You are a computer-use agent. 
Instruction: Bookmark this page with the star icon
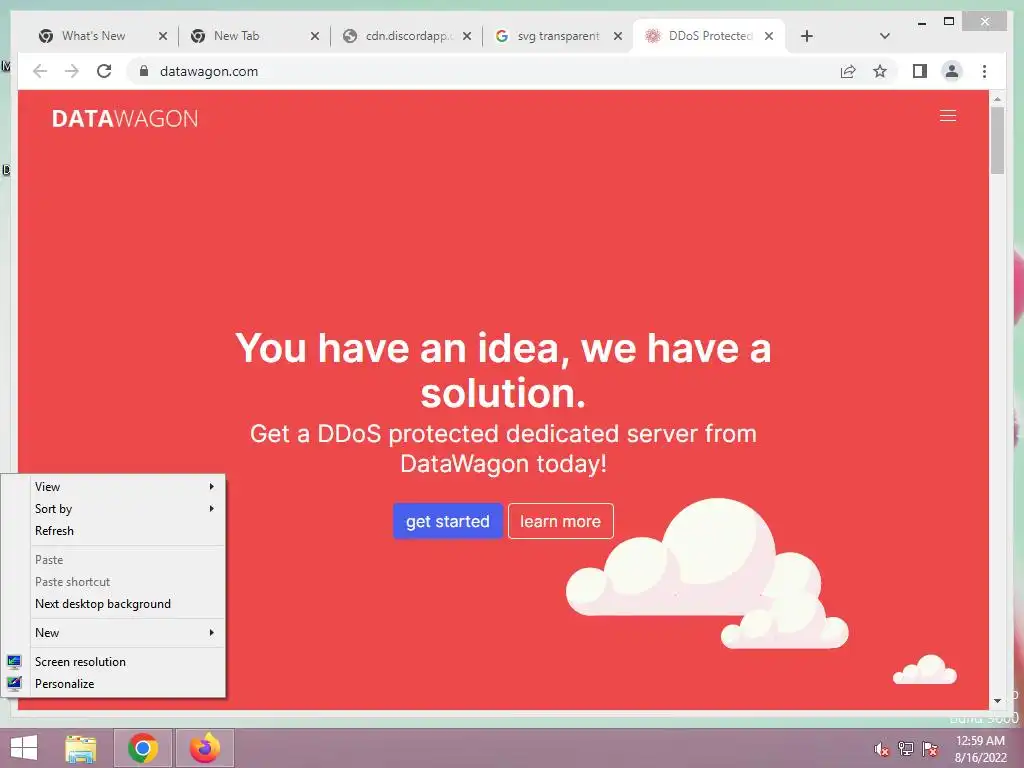[x=880, y=71]
